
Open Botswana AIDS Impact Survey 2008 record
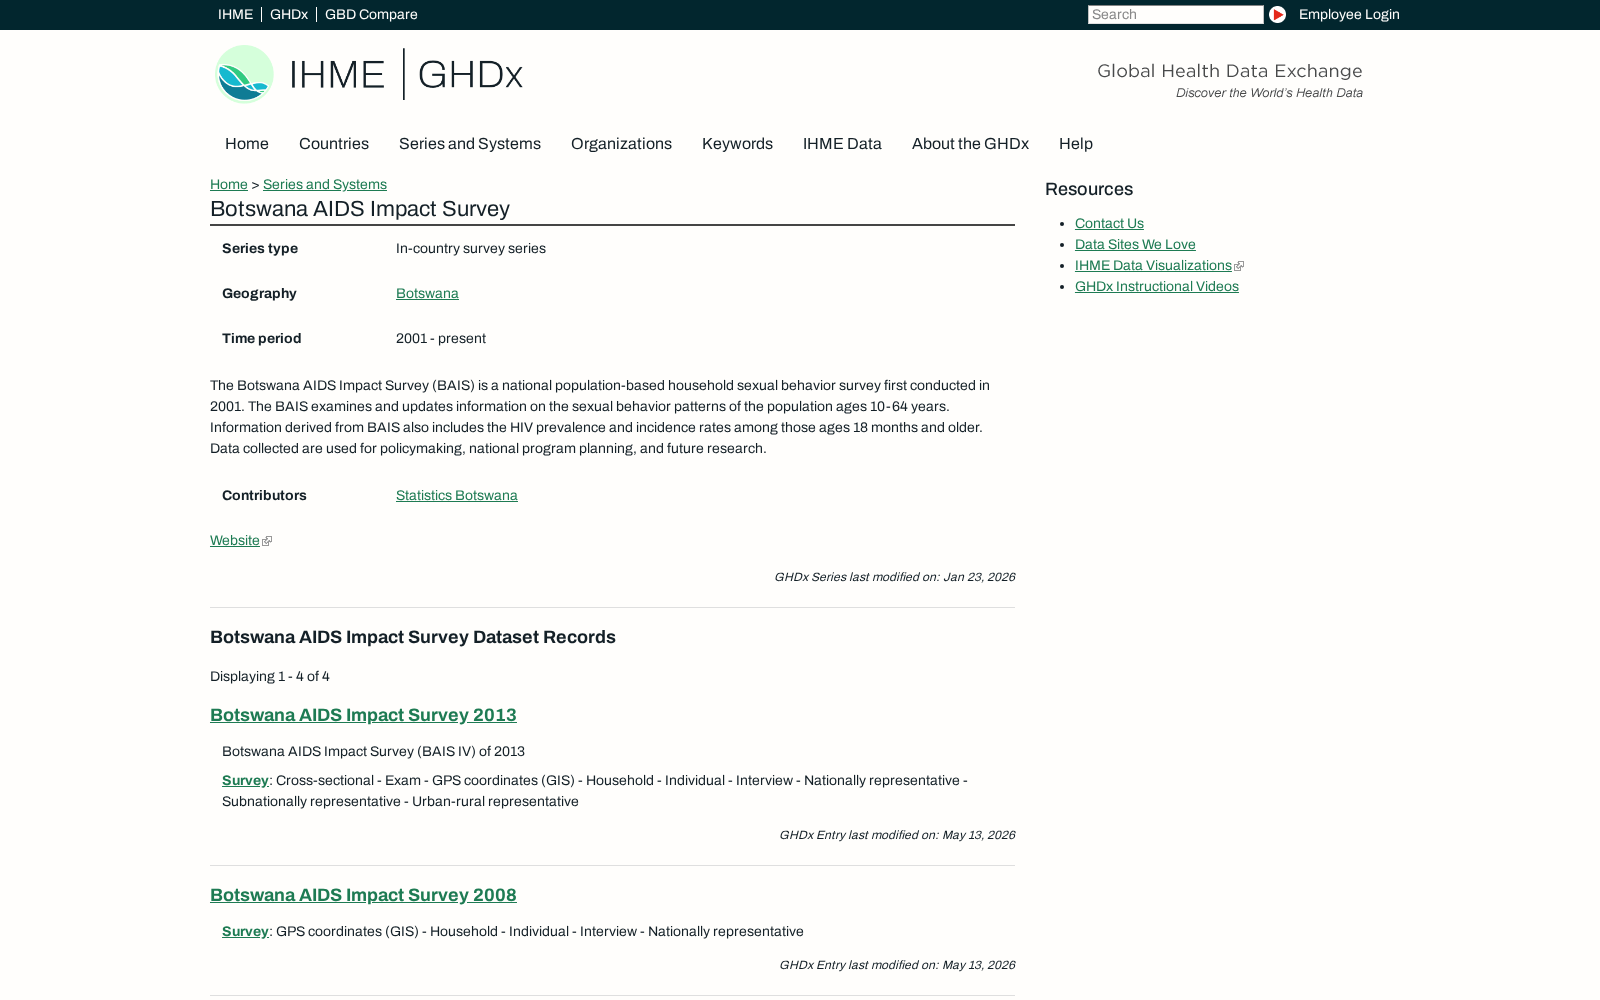click(x=363, y=895)
